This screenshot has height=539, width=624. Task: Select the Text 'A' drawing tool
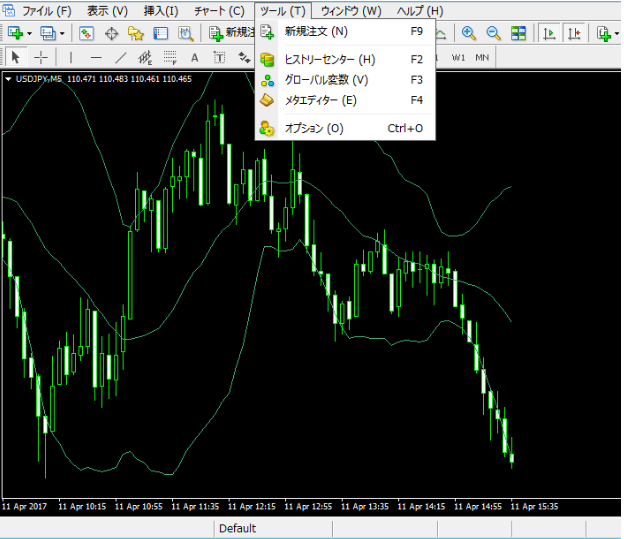(x=195, y=58)
